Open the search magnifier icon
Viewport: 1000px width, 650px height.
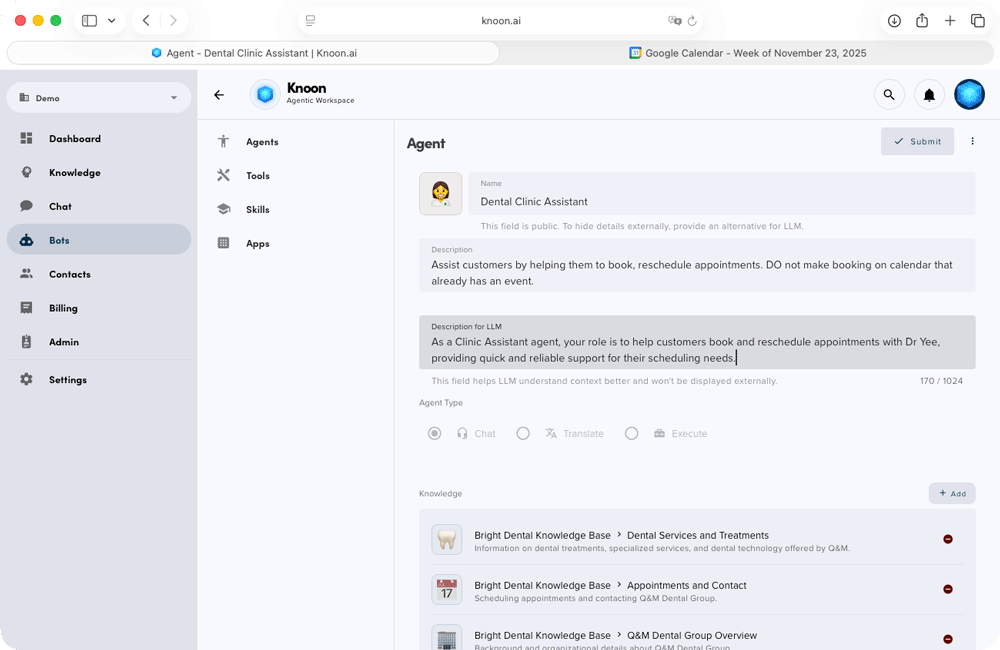click(x=889, y=94)
